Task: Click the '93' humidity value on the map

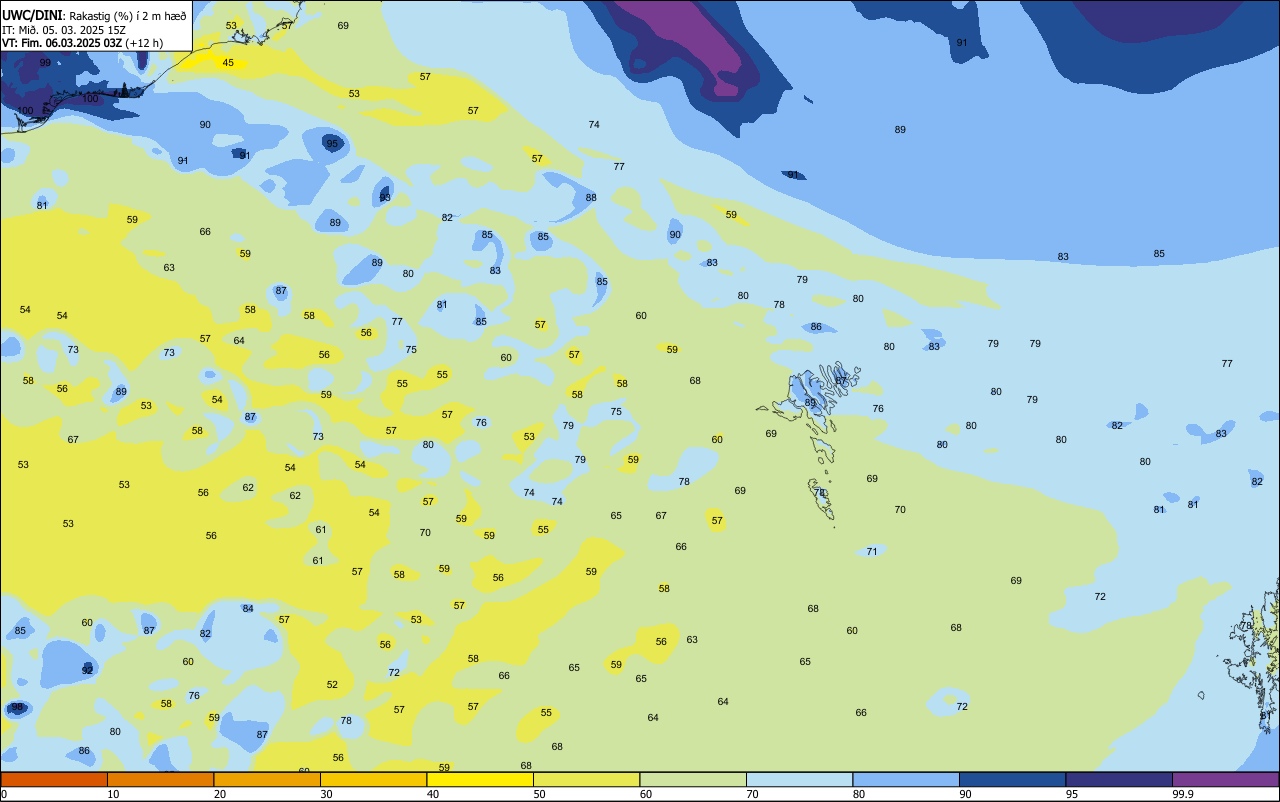Action: [385, 197]
